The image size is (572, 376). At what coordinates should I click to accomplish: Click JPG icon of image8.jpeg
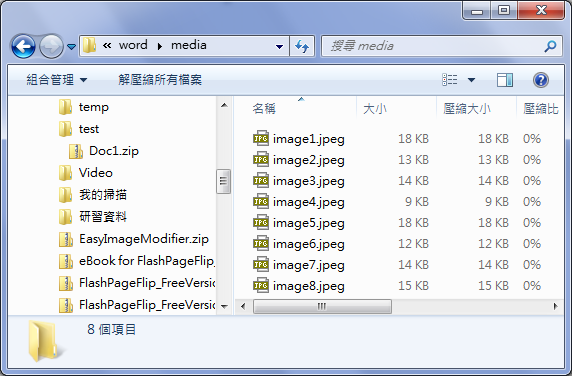click(261, 285)
